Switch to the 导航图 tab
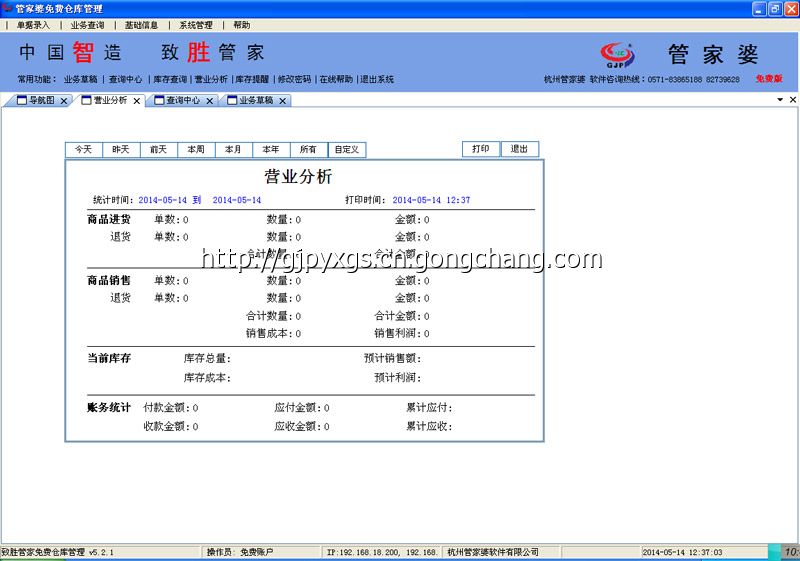 pyautogui.click(x=41, y=100)
